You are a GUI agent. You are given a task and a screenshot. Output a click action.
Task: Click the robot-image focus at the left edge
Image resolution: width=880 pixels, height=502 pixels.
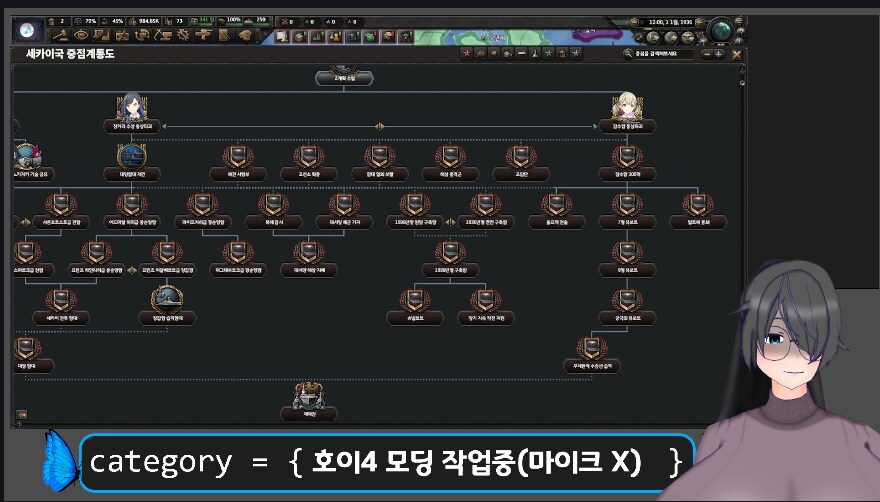[25, 157]
